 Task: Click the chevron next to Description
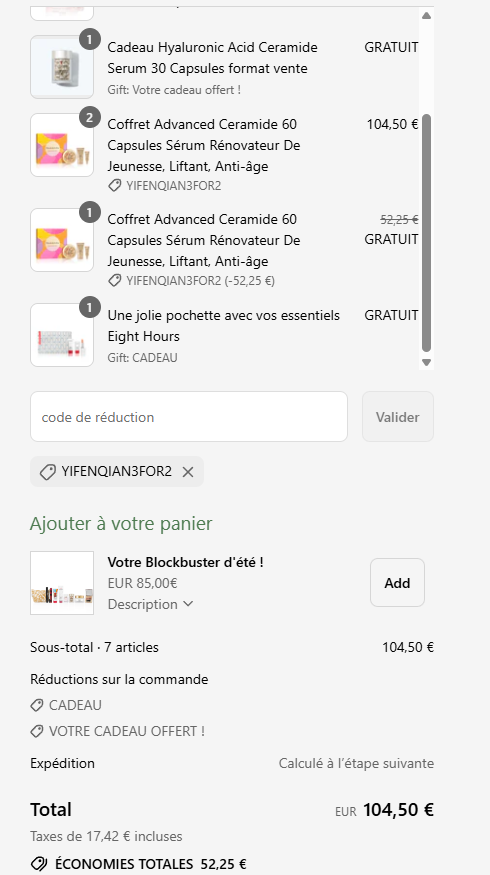[188, 604]
